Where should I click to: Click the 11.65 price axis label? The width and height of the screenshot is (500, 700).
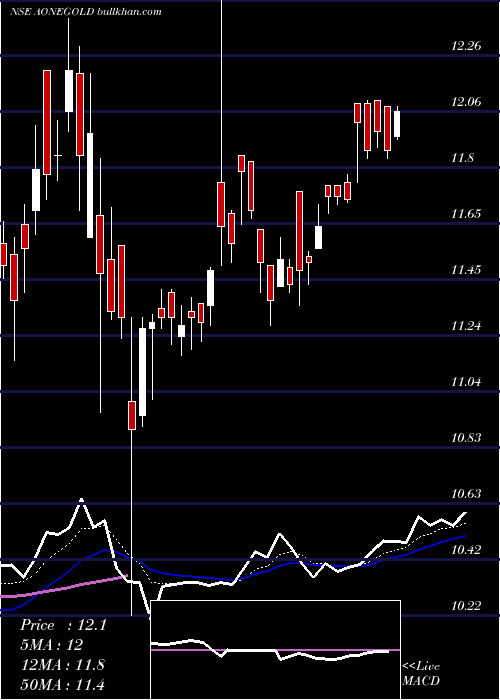[467, 213]
